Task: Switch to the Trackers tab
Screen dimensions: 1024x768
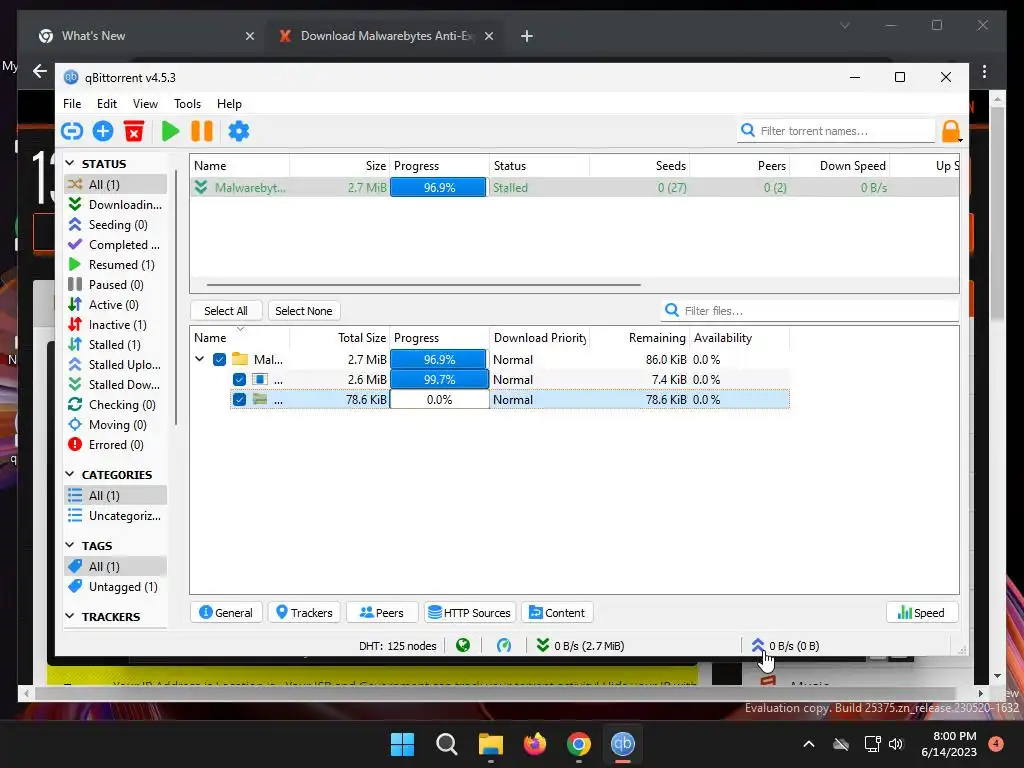Action: point(304,613)
